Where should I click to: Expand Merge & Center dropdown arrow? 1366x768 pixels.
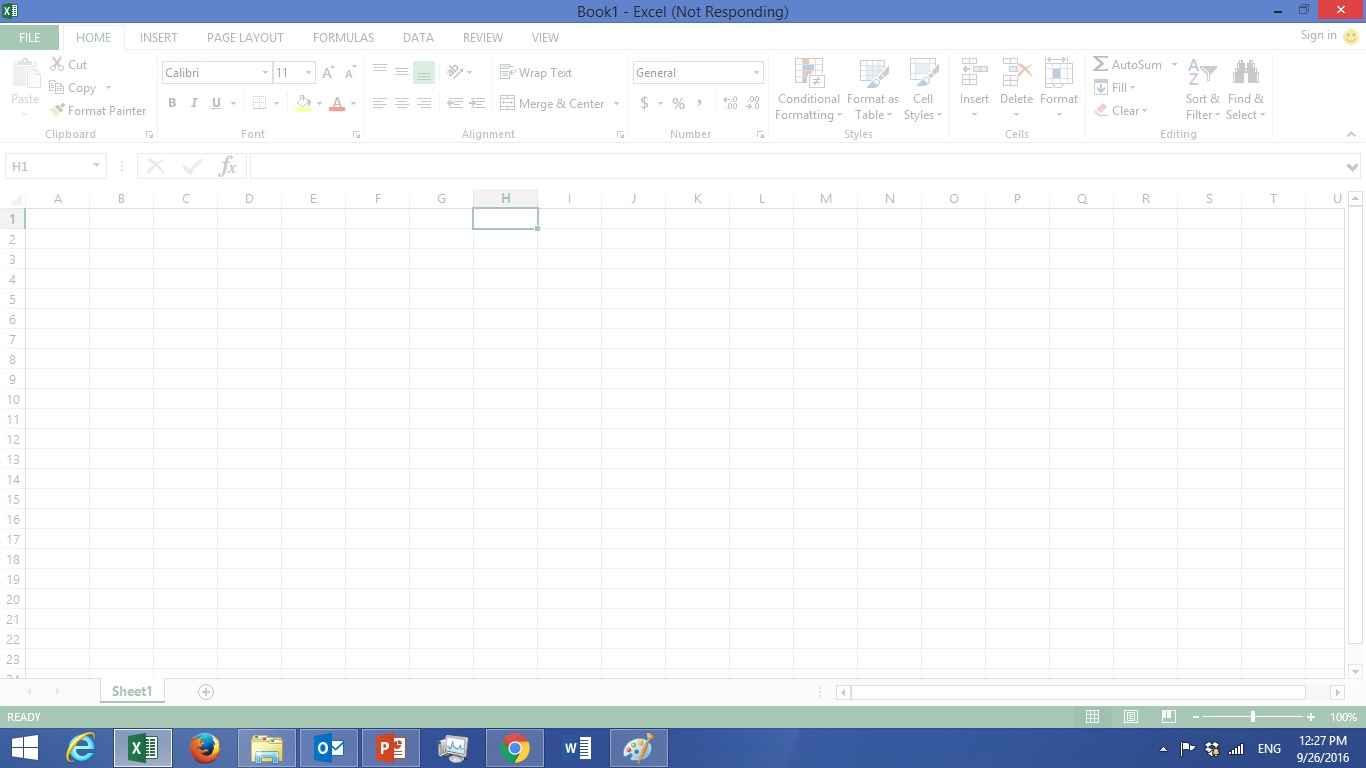pyautogui.click(x=616, y=103)
